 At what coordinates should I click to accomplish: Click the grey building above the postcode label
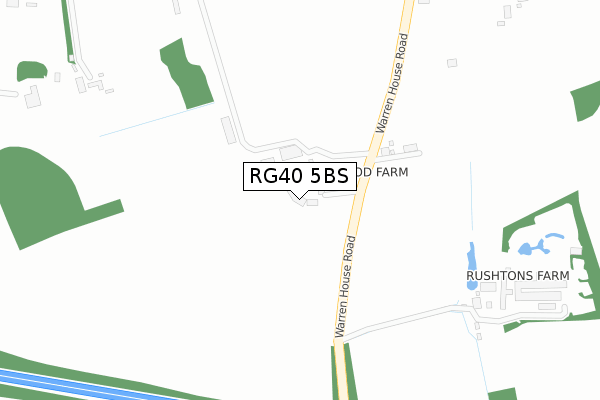(291, 152)
